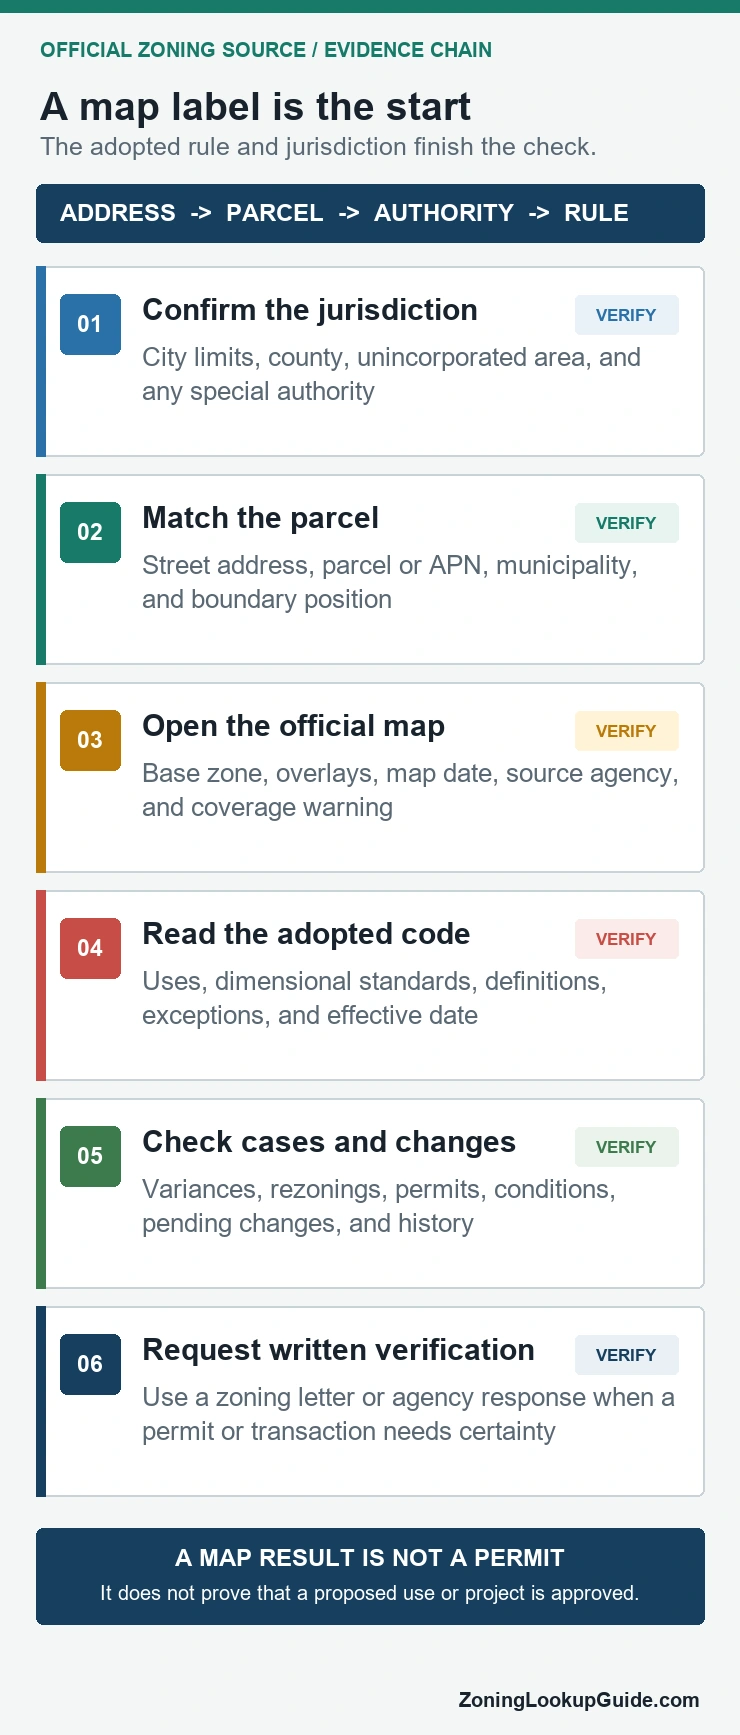Click the 'Variances, rezonings, permits' description
740x1735 pixels.
point(378,1206)
